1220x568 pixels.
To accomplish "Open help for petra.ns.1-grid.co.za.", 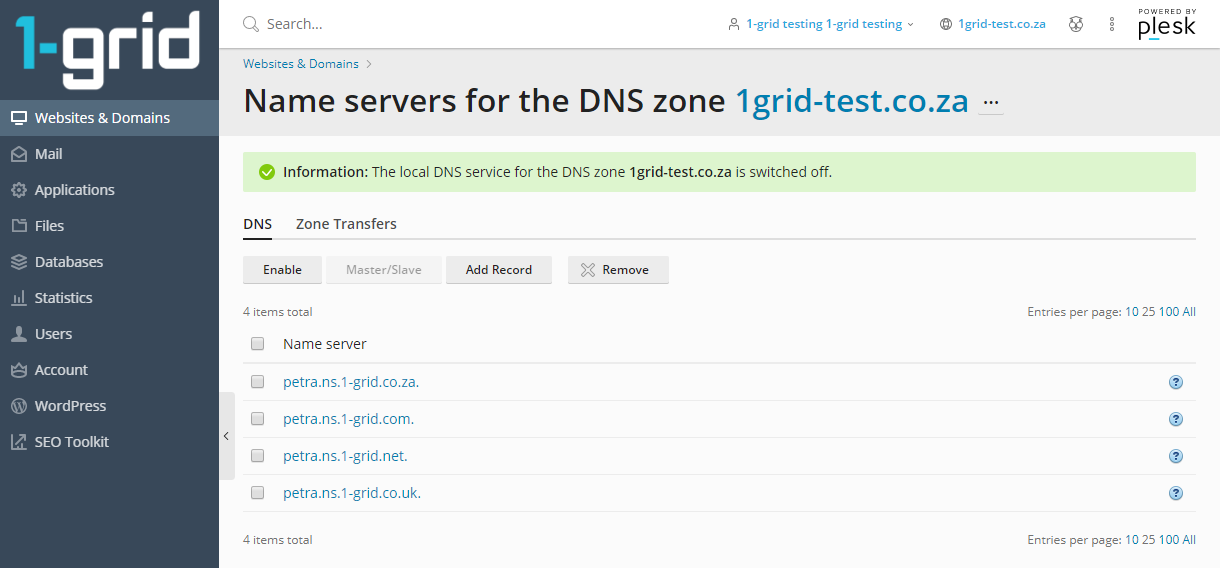I will click(x=1176, y=382).
